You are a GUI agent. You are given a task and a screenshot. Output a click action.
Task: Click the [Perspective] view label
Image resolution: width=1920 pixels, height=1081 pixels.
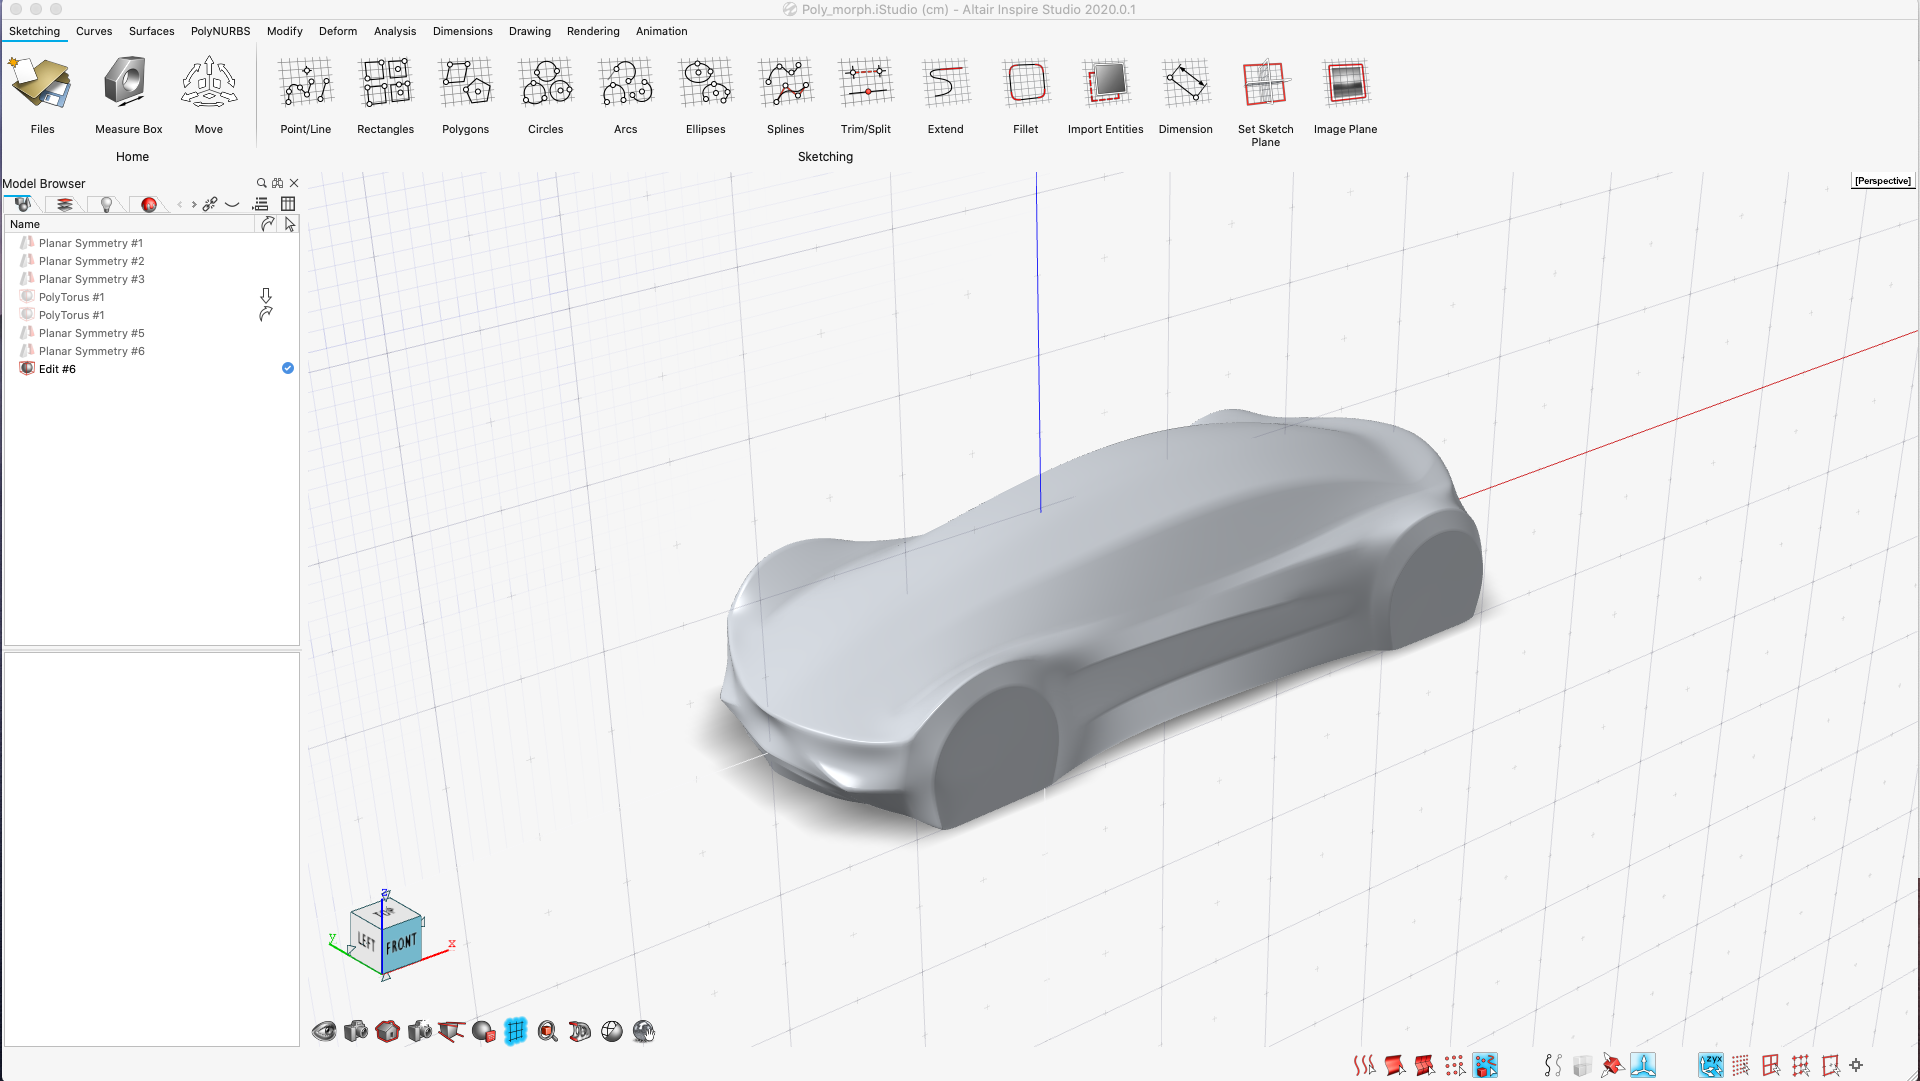tap(1882, 181)
